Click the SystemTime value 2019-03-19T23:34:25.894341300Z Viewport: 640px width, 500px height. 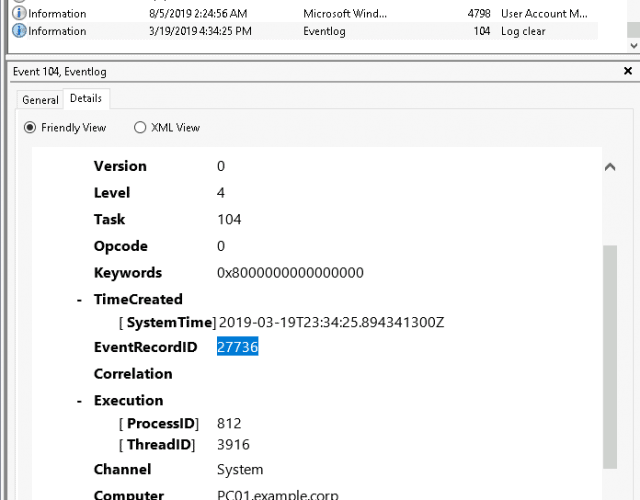pos(331,322)
